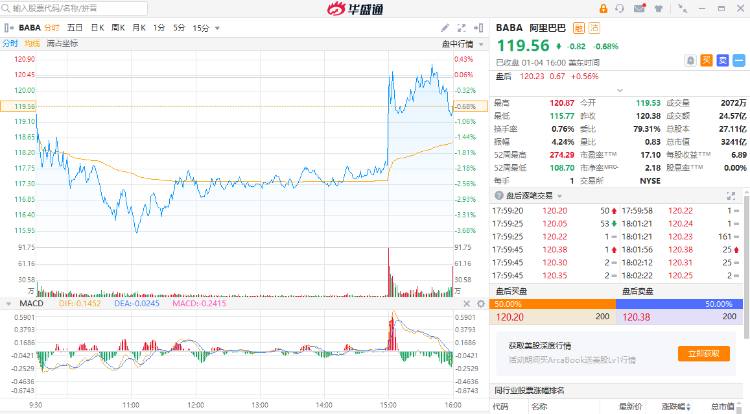Screen dimensions: 750x414
Task: Toggle the MACD histogram legend value
Action: point(199,303)
